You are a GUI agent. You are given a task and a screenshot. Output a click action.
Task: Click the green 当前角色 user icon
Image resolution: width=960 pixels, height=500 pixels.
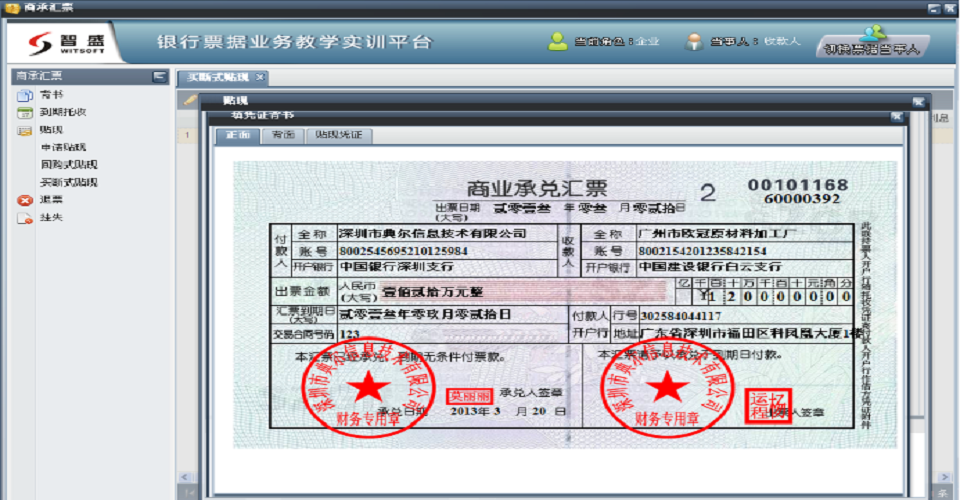pyautogui.click(x=557, y=41)
